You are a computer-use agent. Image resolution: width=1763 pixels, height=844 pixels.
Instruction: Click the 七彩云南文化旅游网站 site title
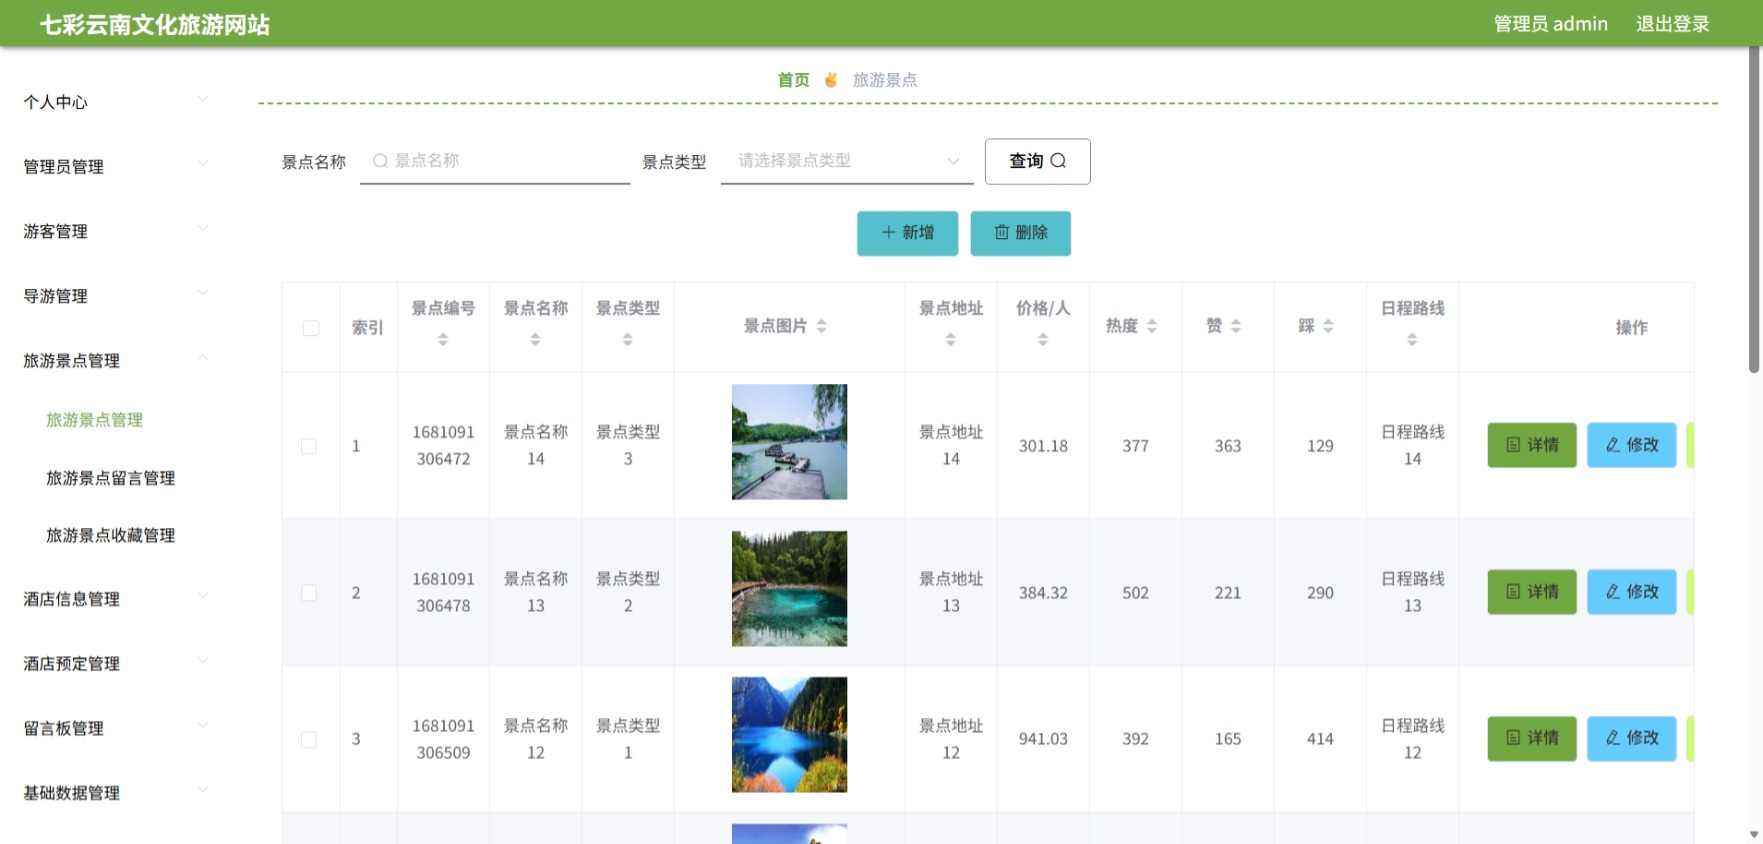(x=155, y=25)
